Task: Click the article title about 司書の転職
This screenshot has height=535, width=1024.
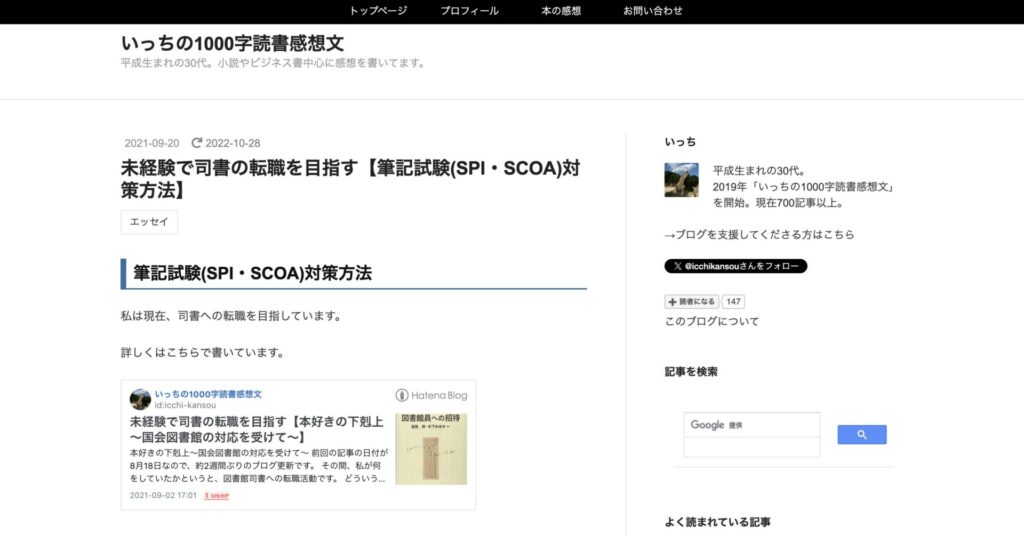Action: [x=350, y=178]
